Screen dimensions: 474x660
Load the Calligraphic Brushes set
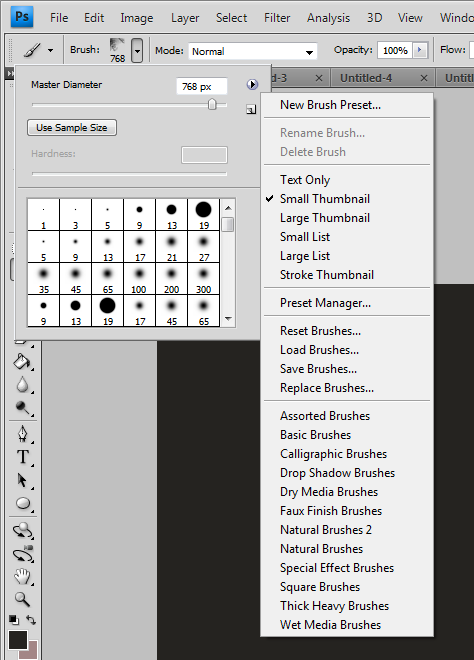pos(347,454)
